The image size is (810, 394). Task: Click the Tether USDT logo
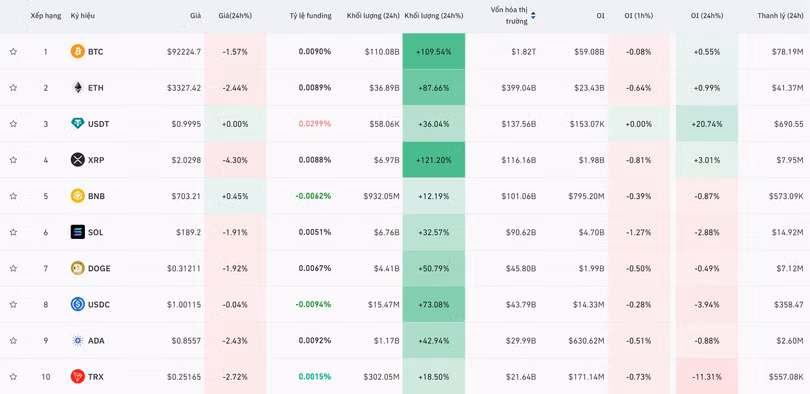77,124
